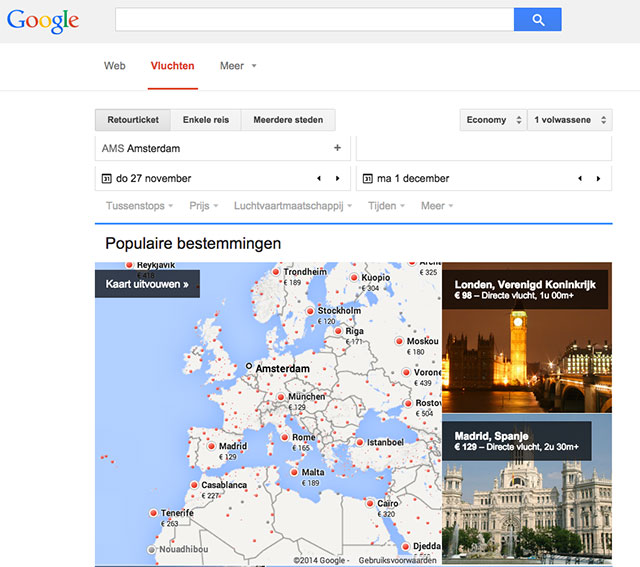This screenshot has height=567, width=640.
Task: Click the Populaire bestemmingen heading
Action: [193, 243]
